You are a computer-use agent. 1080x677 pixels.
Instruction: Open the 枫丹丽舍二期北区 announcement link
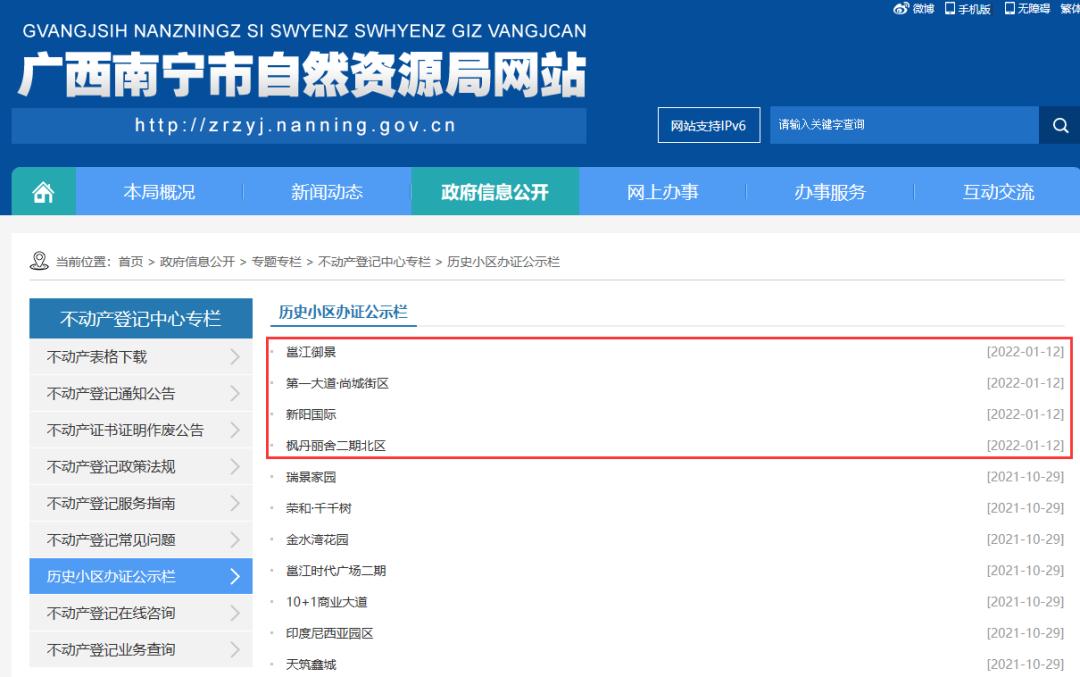pyautogui.click(x=335, y=444)
